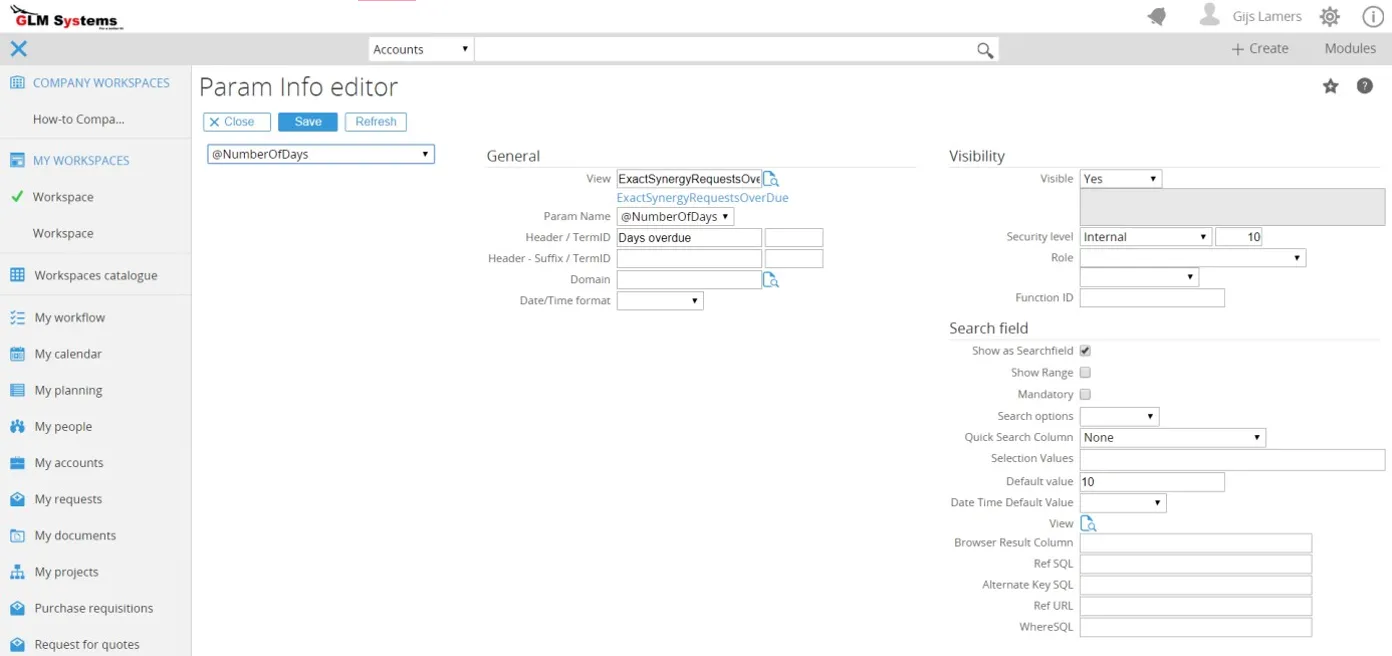Screen dimensions: 1392x656
Task: Enable the Show Range checkbox
Action: coord(1085,373)
